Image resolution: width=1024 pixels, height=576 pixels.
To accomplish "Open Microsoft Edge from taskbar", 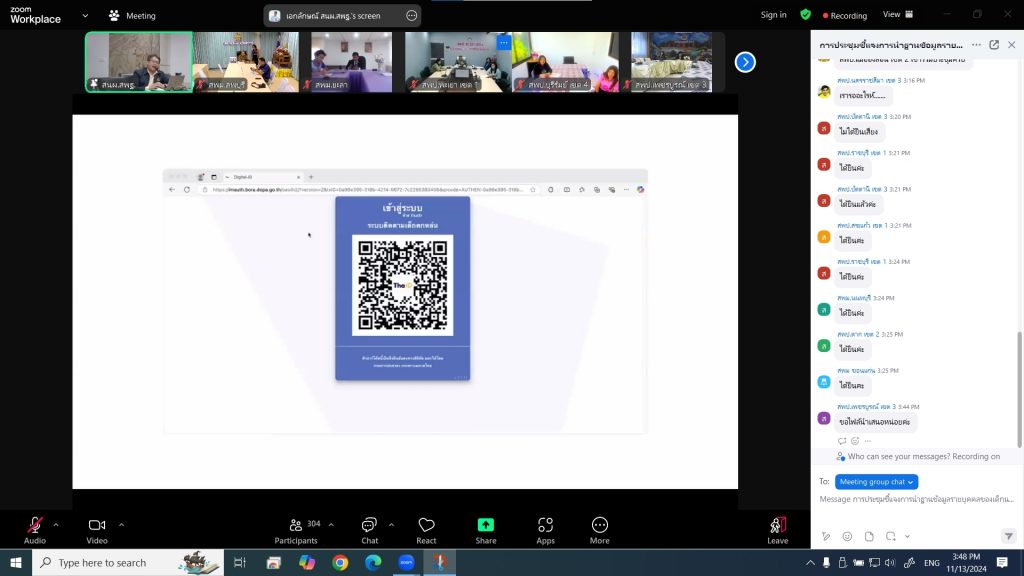I will (x=373, y=562).
